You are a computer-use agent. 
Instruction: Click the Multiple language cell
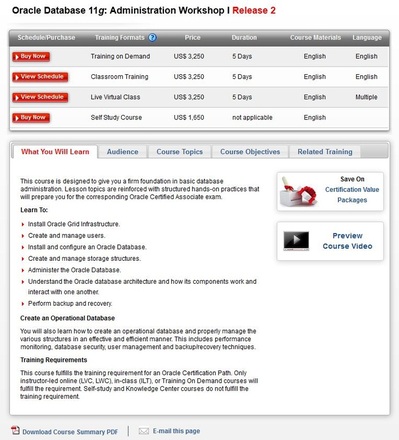366,97
